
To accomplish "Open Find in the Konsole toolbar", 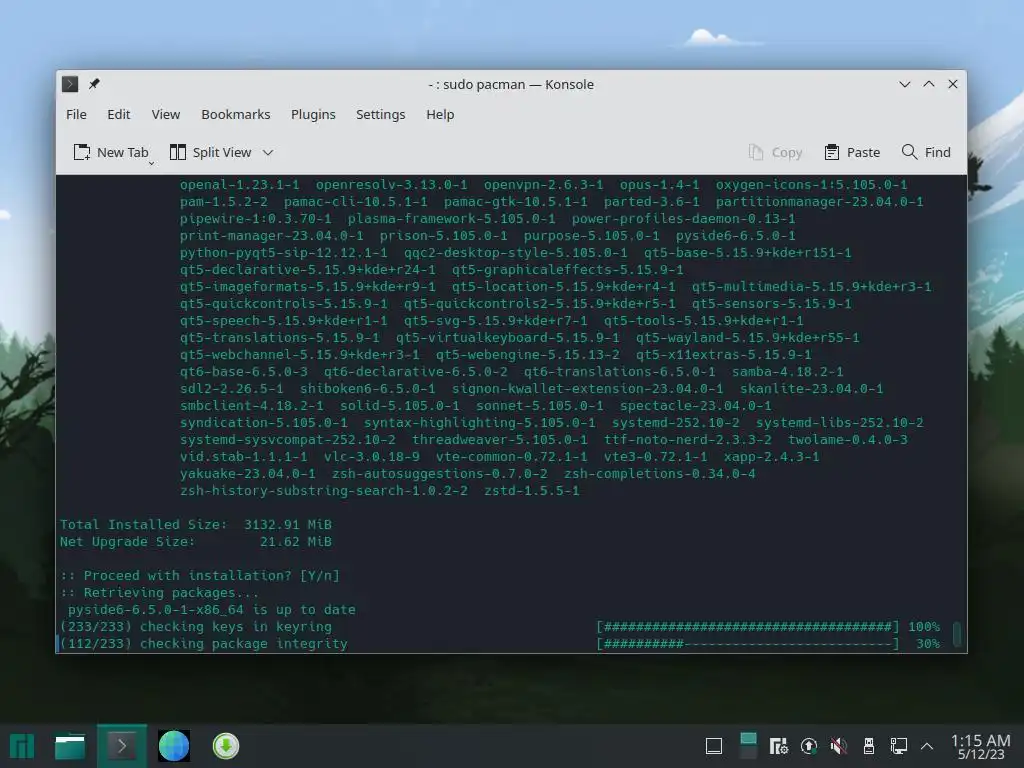I will pyautogui.click(x=926, y=152).
